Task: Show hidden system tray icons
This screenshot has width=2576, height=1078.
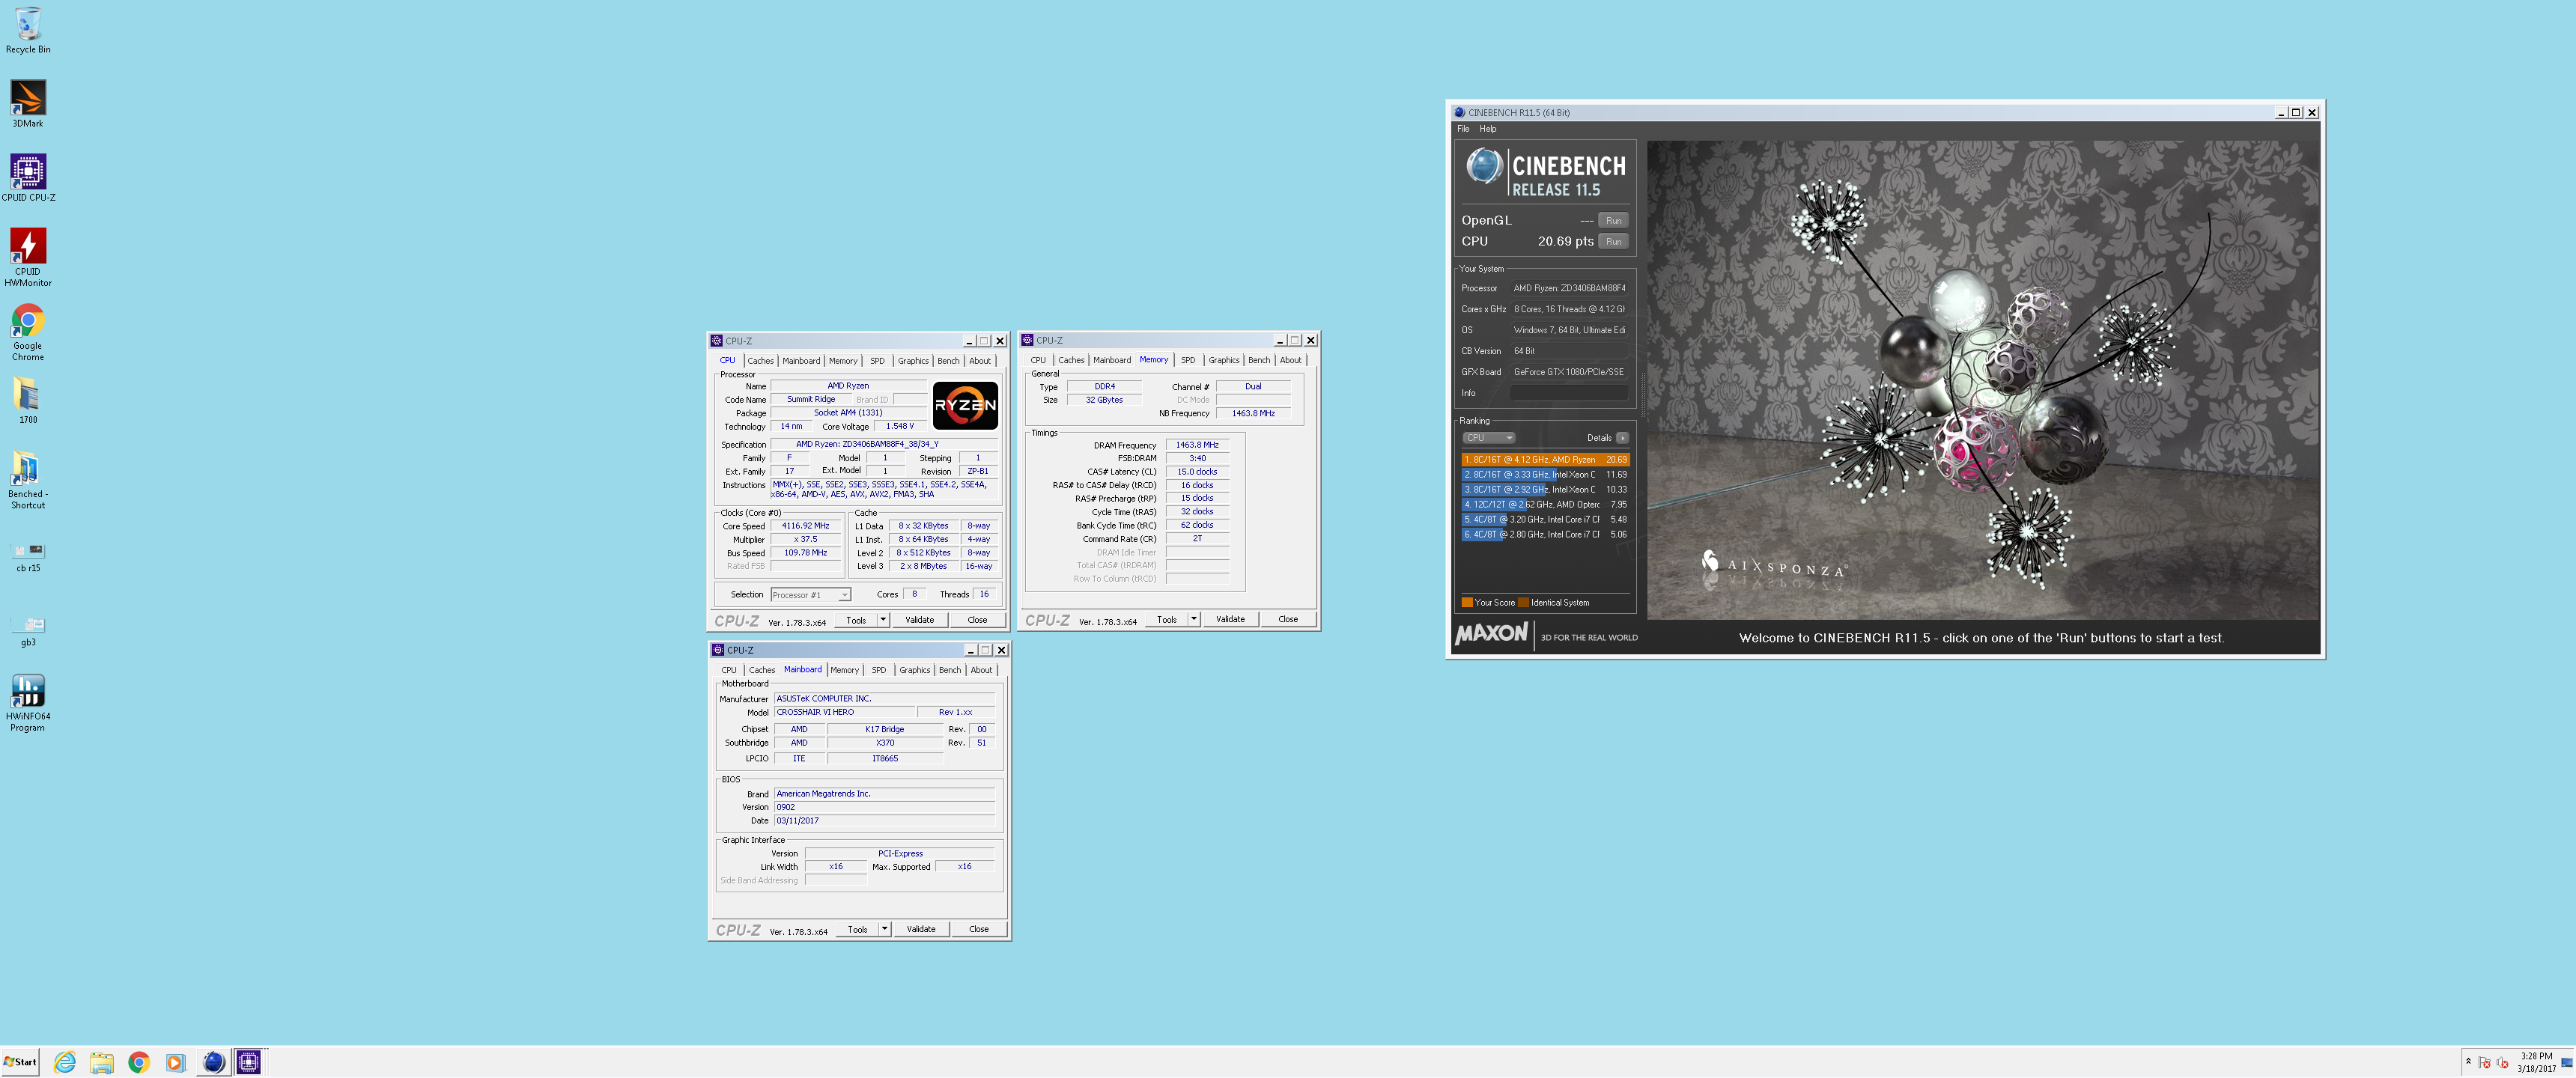Action: point(2468,1061)
